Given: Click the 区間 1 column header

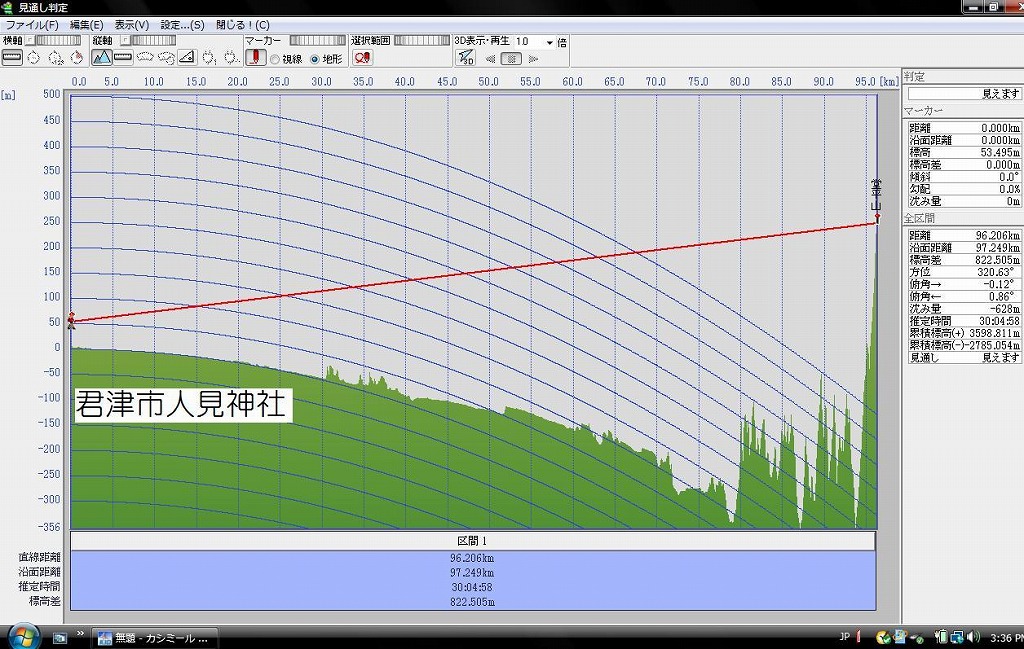Looking at the screenshot, I should 473,541.
